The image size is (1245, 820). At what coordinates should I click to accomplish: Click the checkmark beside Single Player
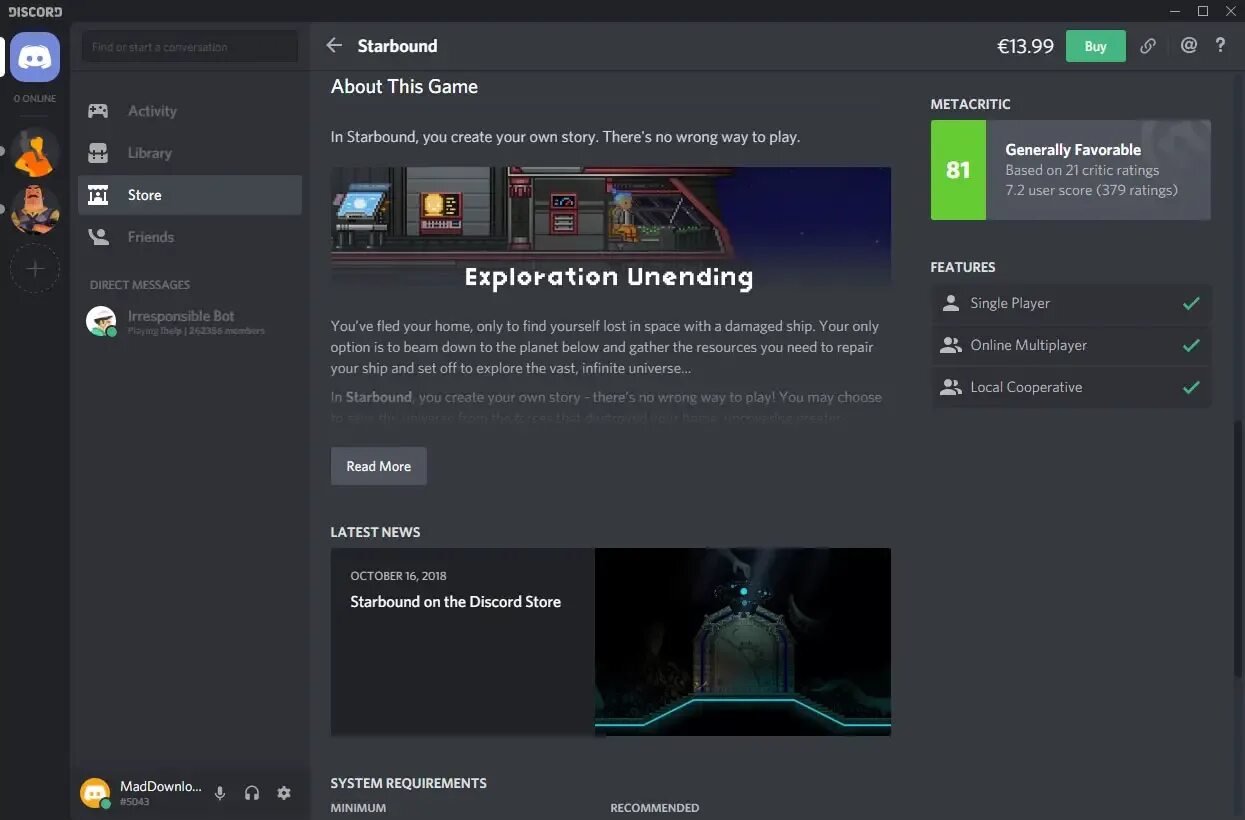pyautogui.click(x=1191, y=303)
